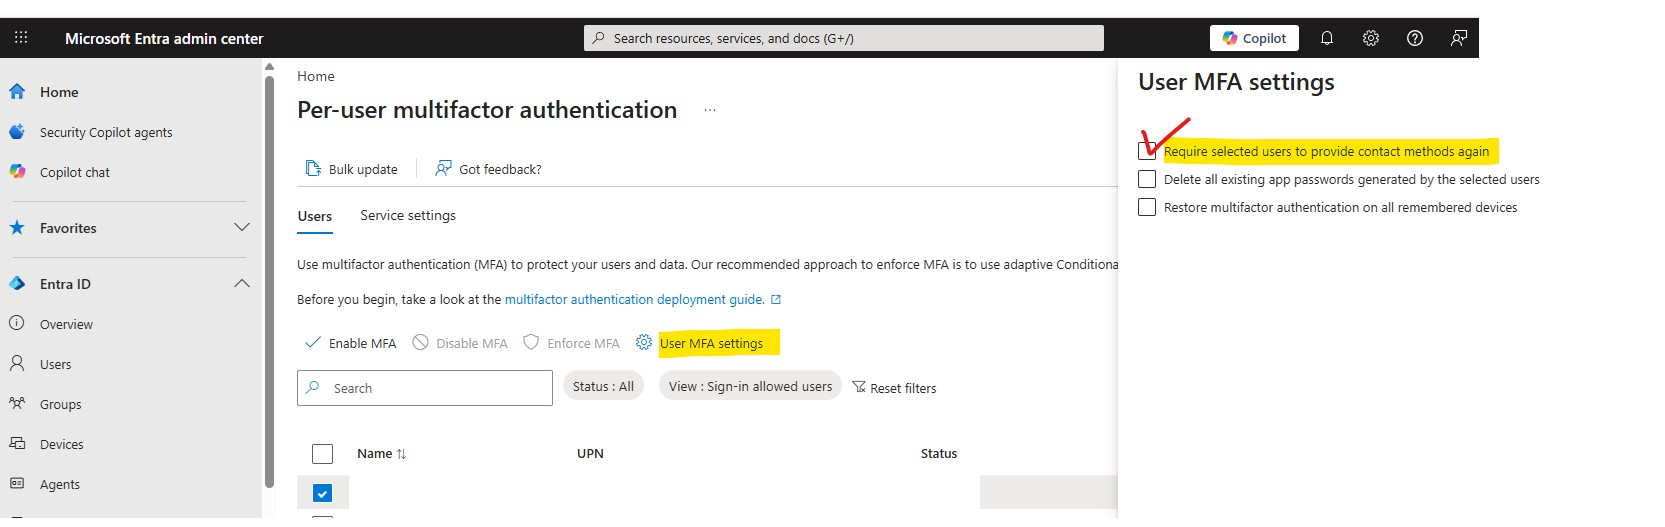The image size is (1665, 527).
Task: Click Reset filters
Action: tap(894, 388)
